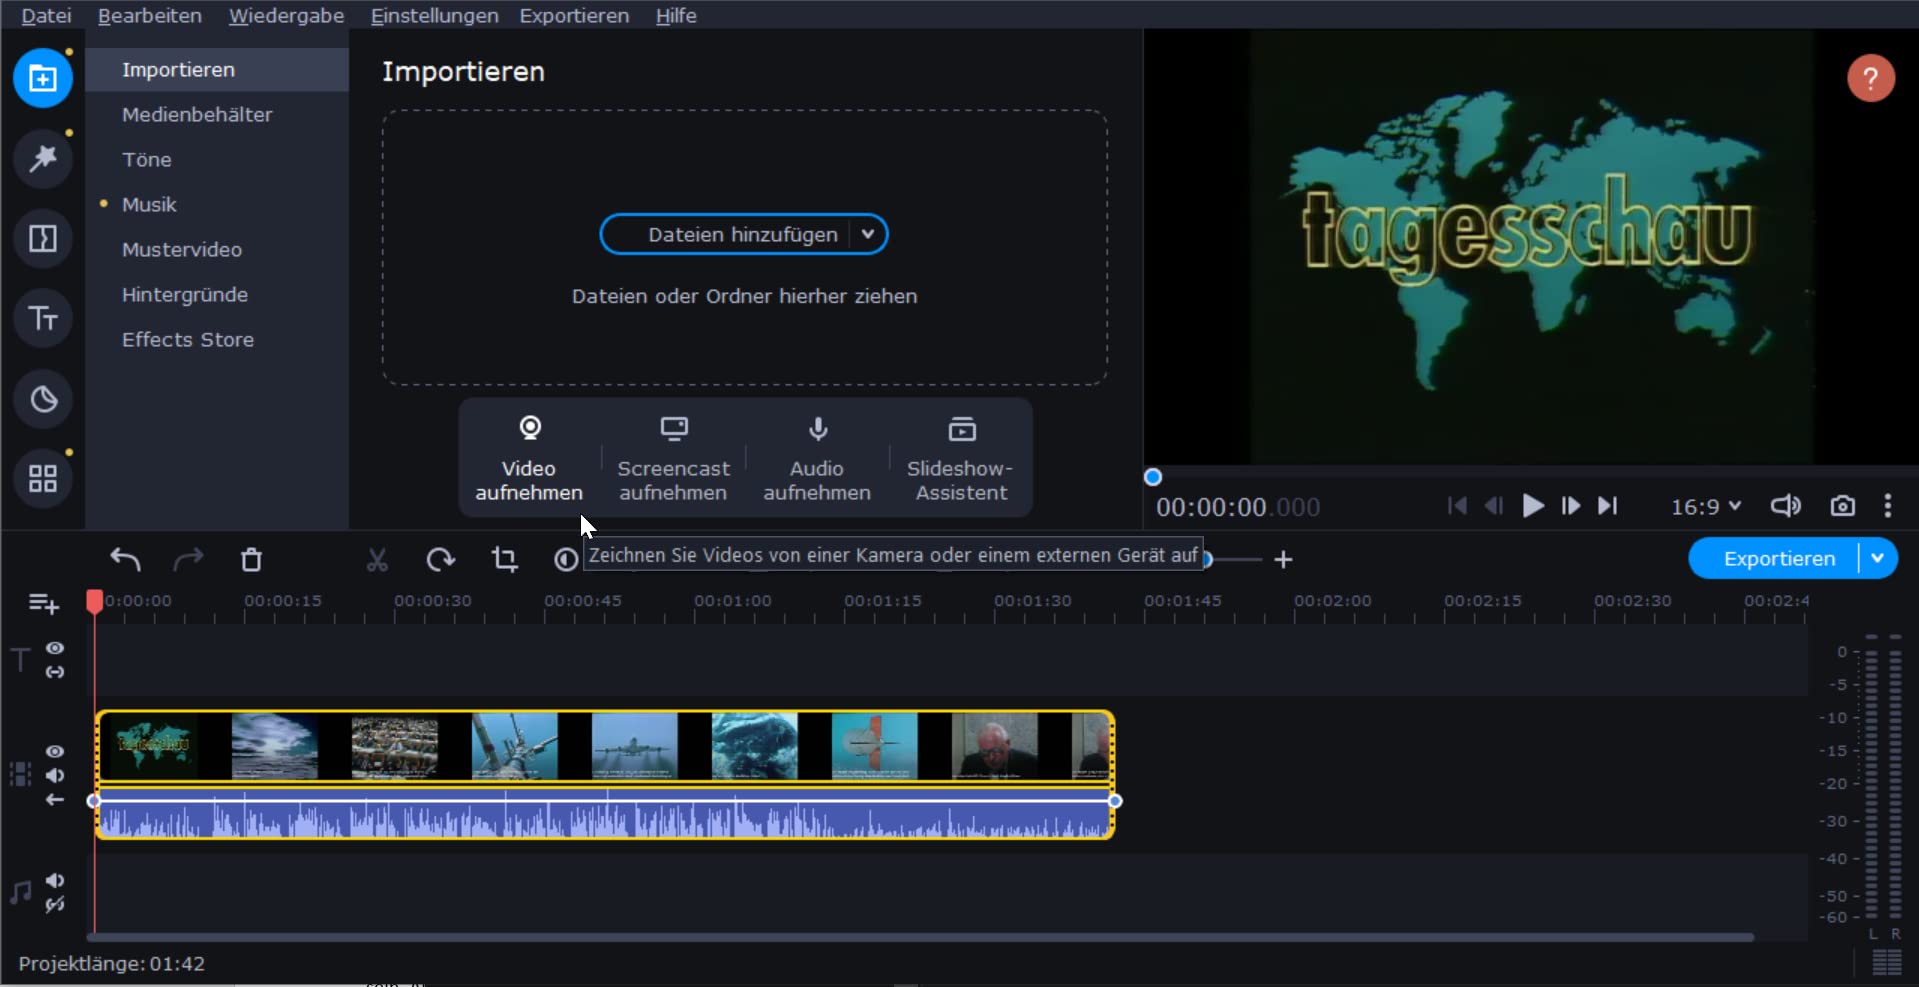Open the Import media sidebar icon

point(43,78)
